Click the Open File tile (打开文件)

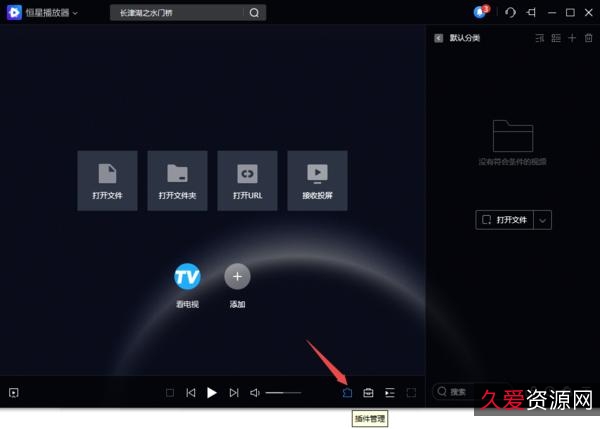click(107, 180)
